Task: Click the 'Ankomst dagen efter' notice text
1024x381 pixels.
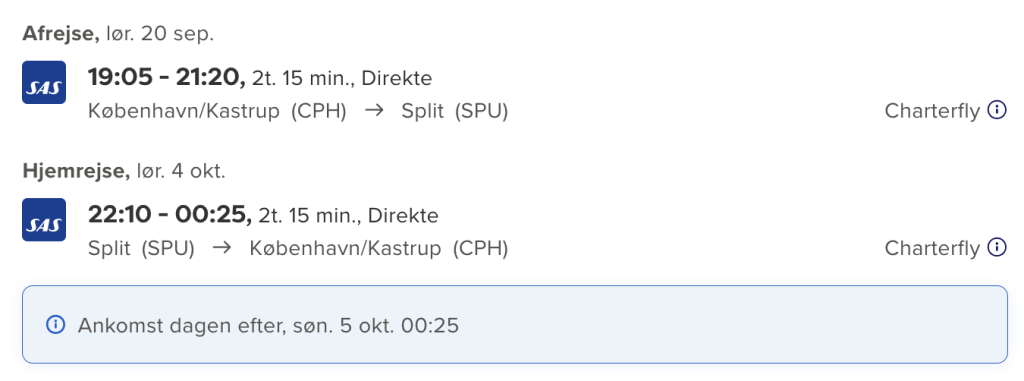Action: pos(268,325)
